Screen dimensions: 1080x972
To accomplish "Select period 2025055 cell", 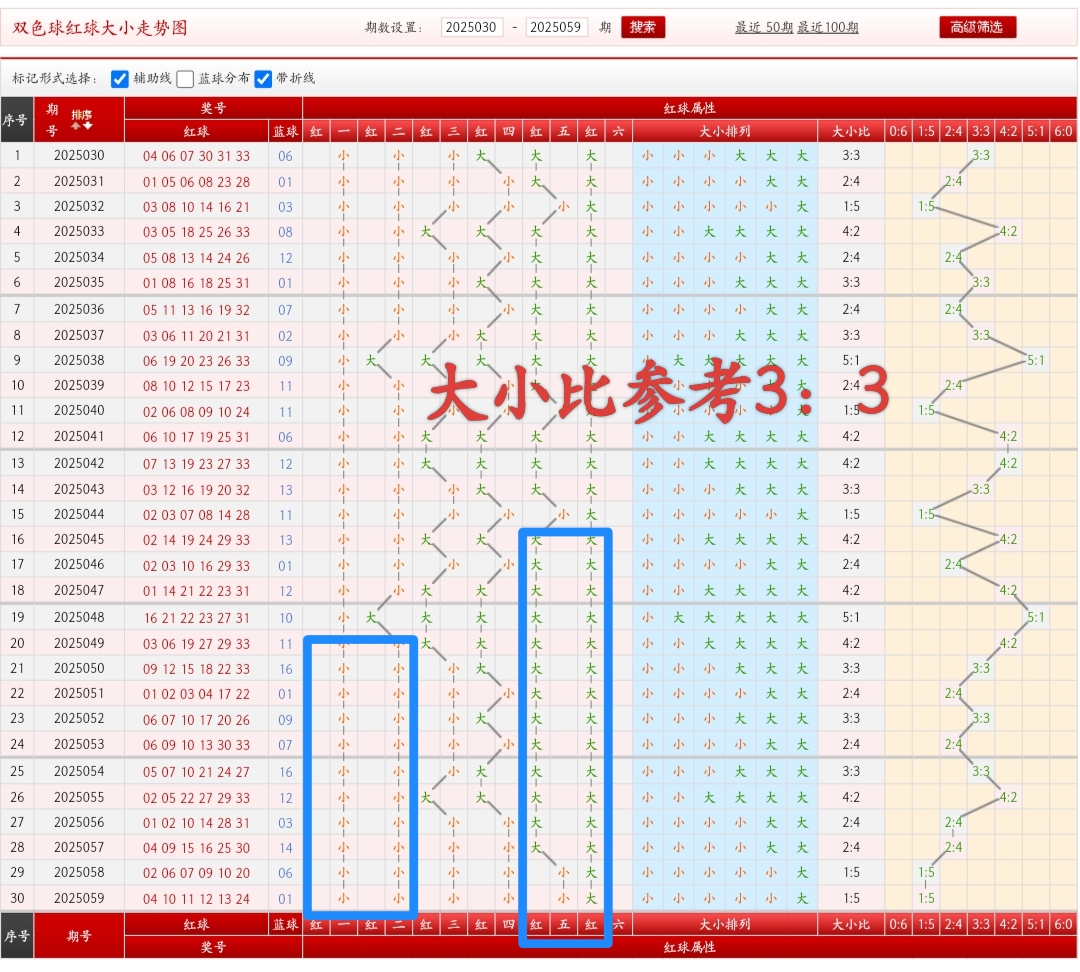I will [x=79, y=797].
